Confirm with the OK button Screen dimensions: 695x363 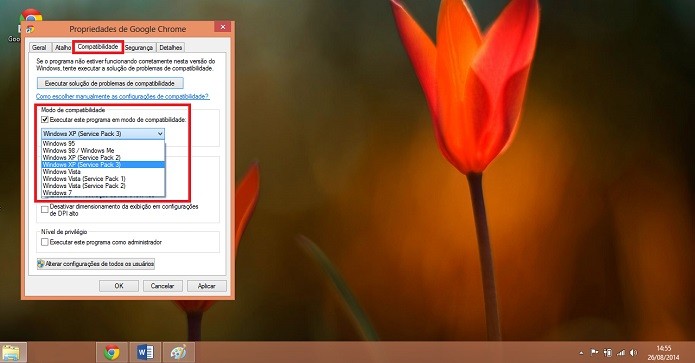[119, 286]
